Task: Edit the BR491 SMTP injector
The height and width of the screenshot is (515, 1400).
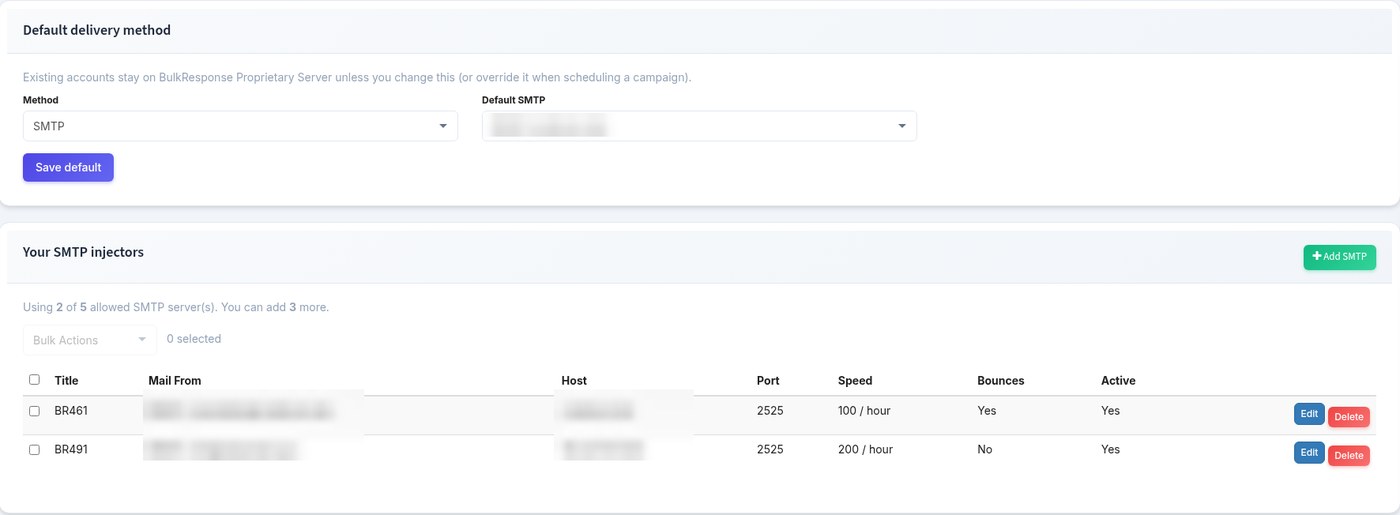Action: 1309,453
